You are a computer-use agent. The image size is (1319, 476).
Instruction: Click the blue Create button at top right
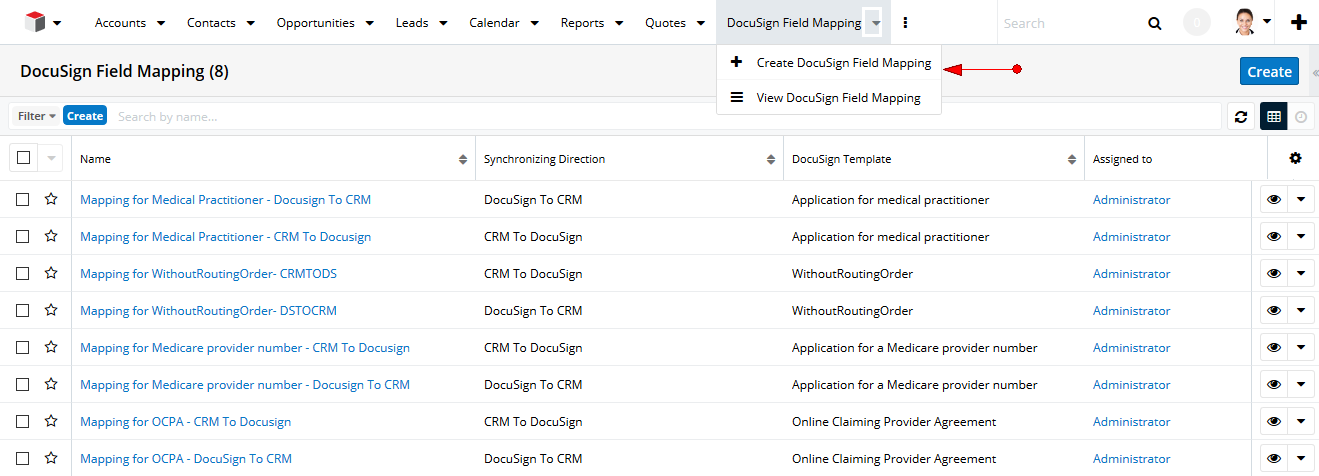pyautogui.click(x=1269, y=71)
